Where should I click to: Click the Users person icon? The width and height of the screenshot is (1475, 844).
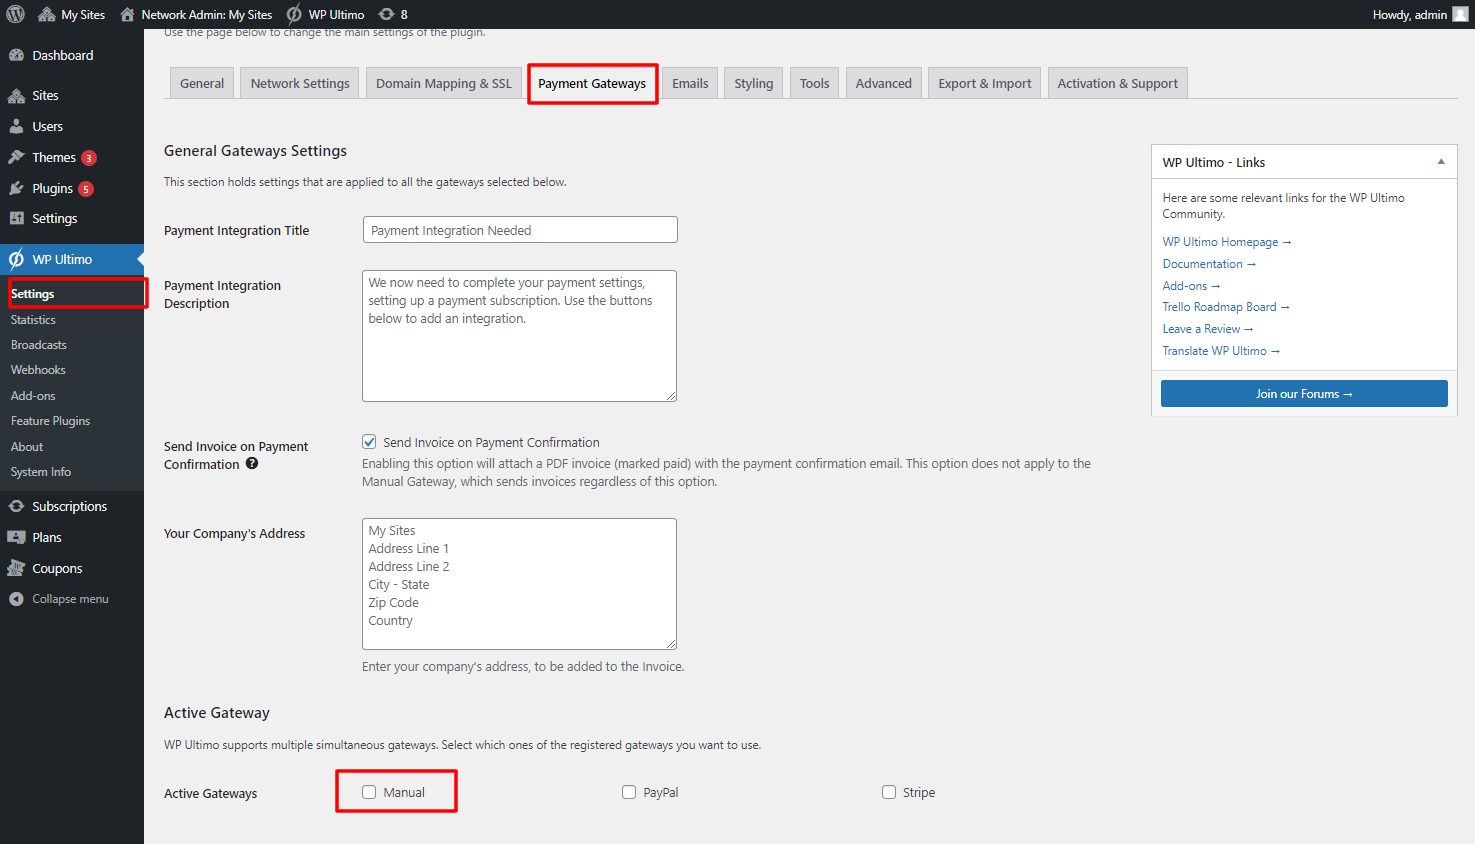point(16,126)
